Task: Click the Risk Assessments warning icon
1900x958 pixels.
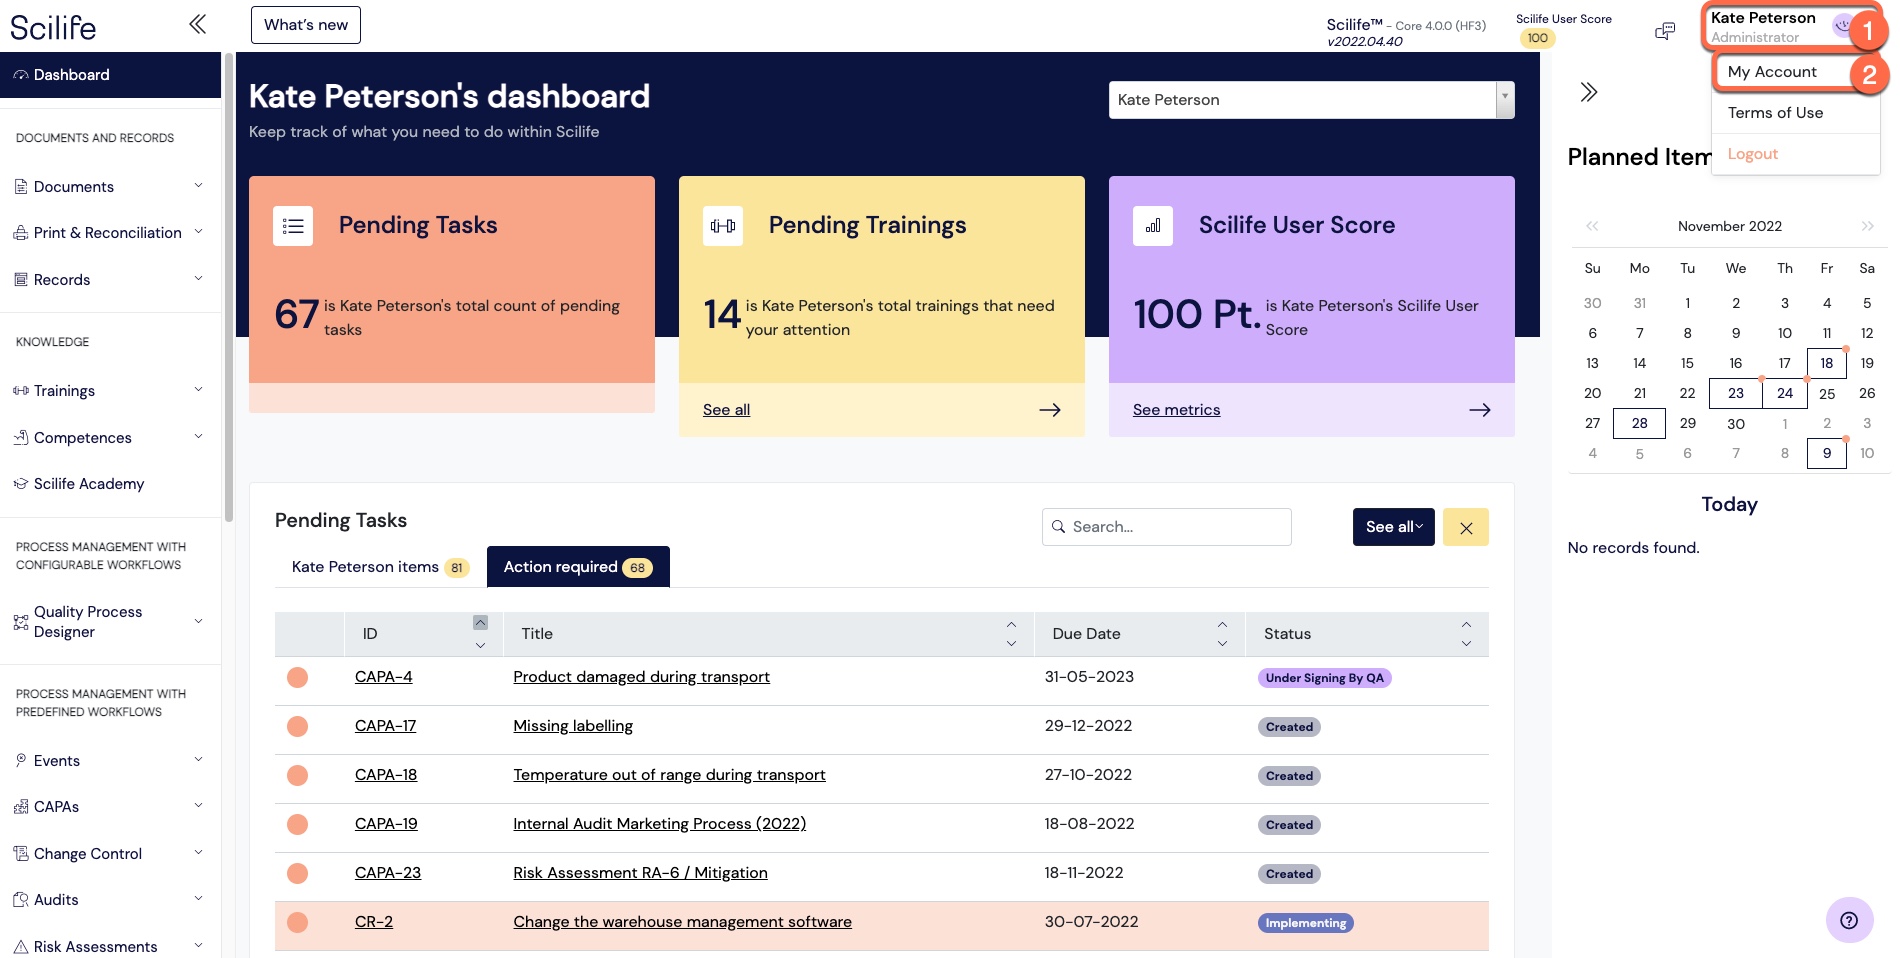Action: [21, 947]
